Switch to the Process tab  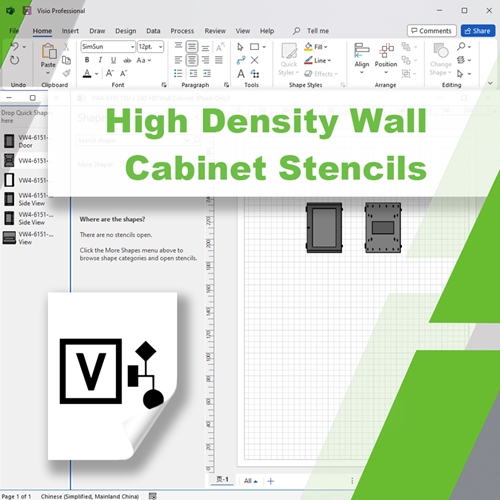182,31
